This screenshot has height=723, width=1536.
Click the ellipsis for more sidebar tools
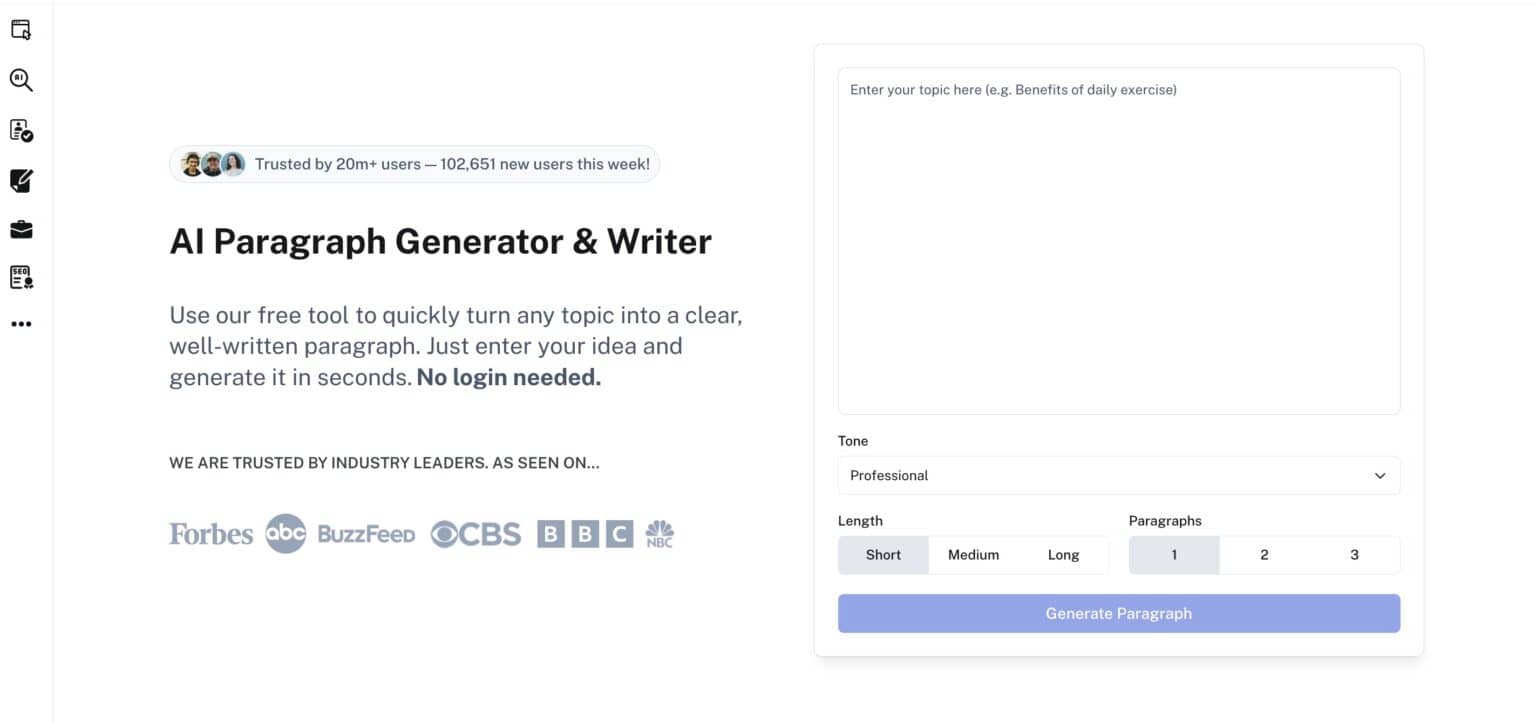click(x=21, y=323)
